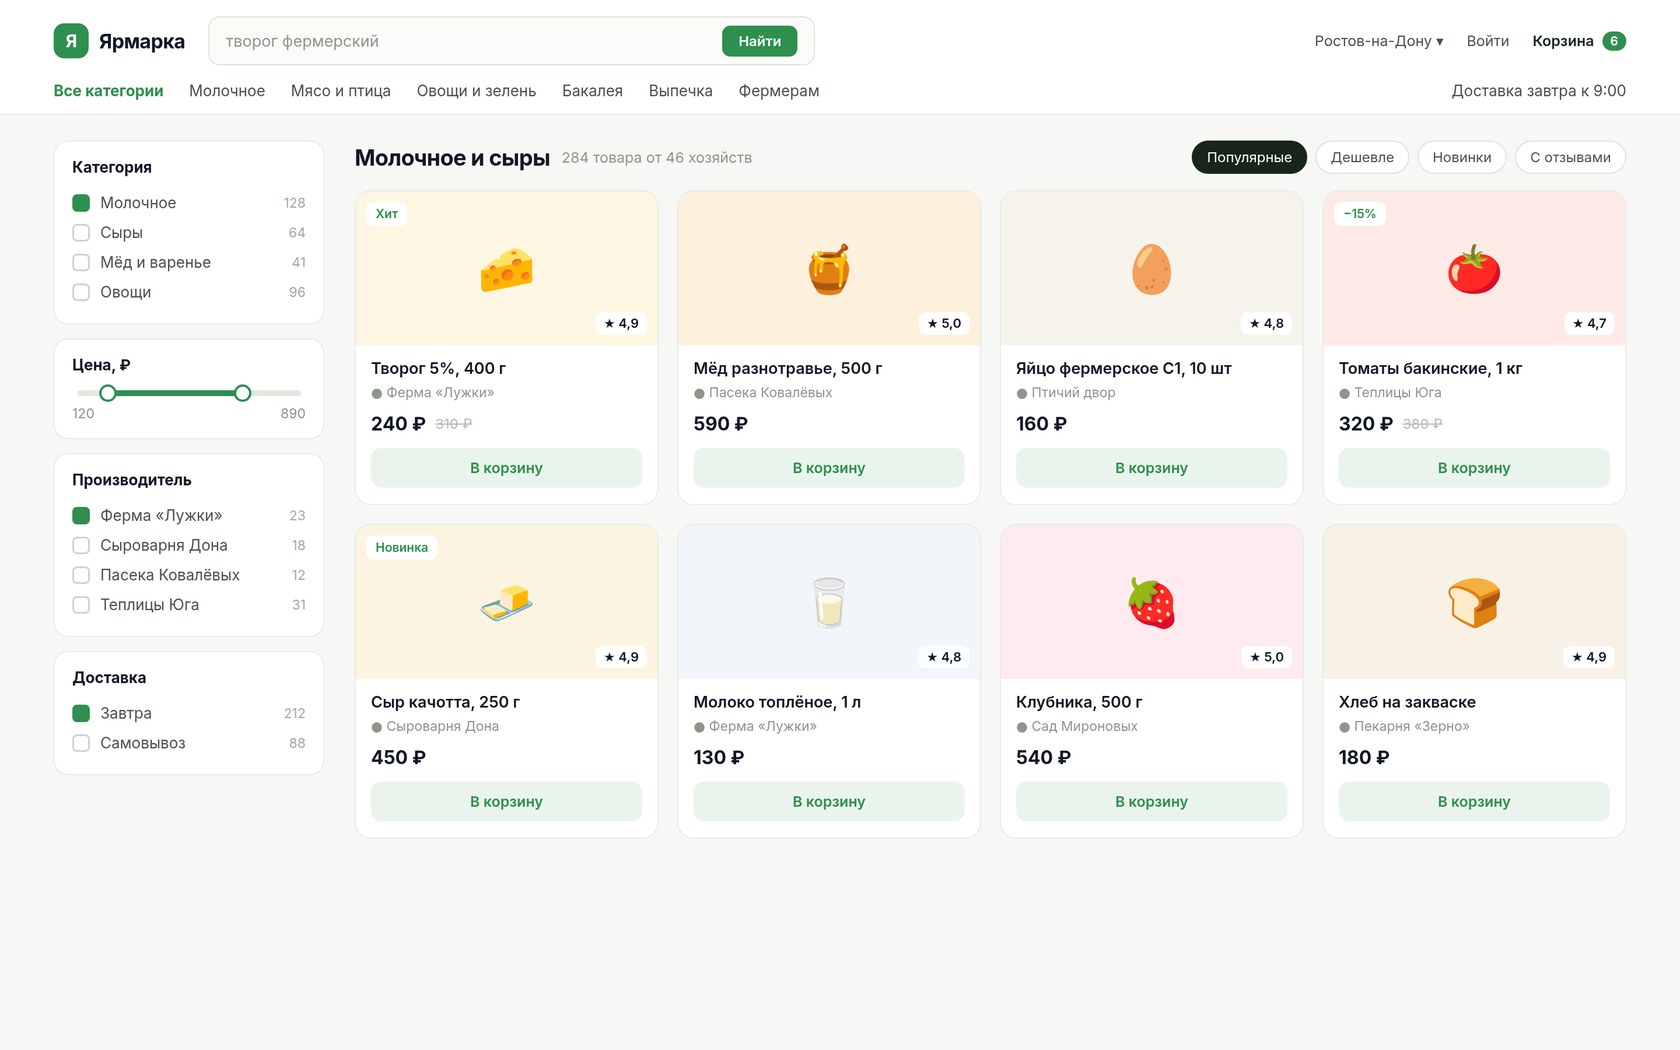Open Все категории menu item
The height and width of the screenshot is (1050, 1680).
(108, 91)
